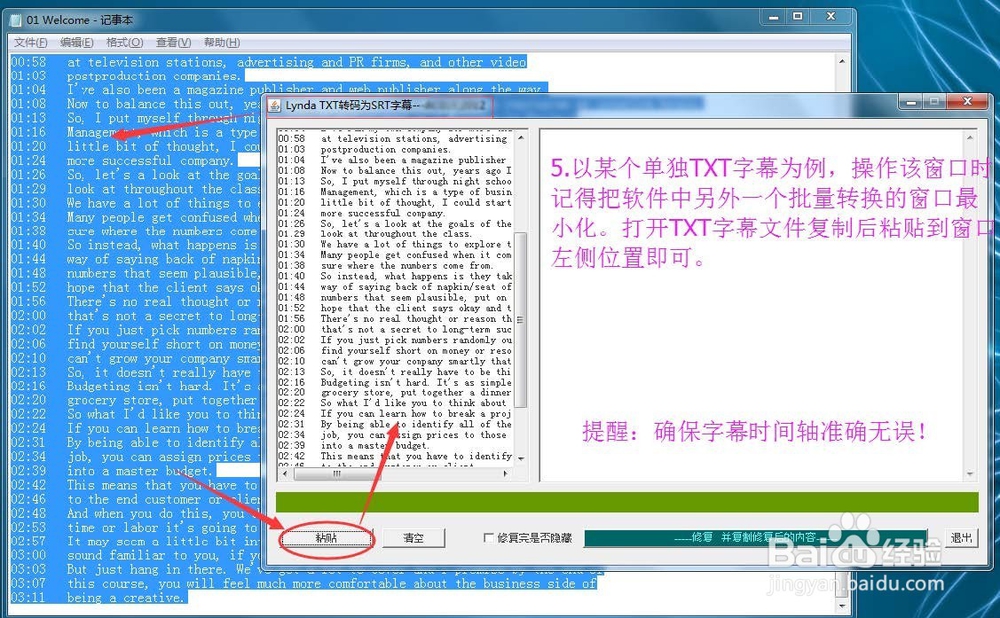This screenshot has width=1000, height=618.
Task: Click Notepad line '02:39 into a master budget.'
Action: [113, 471]
